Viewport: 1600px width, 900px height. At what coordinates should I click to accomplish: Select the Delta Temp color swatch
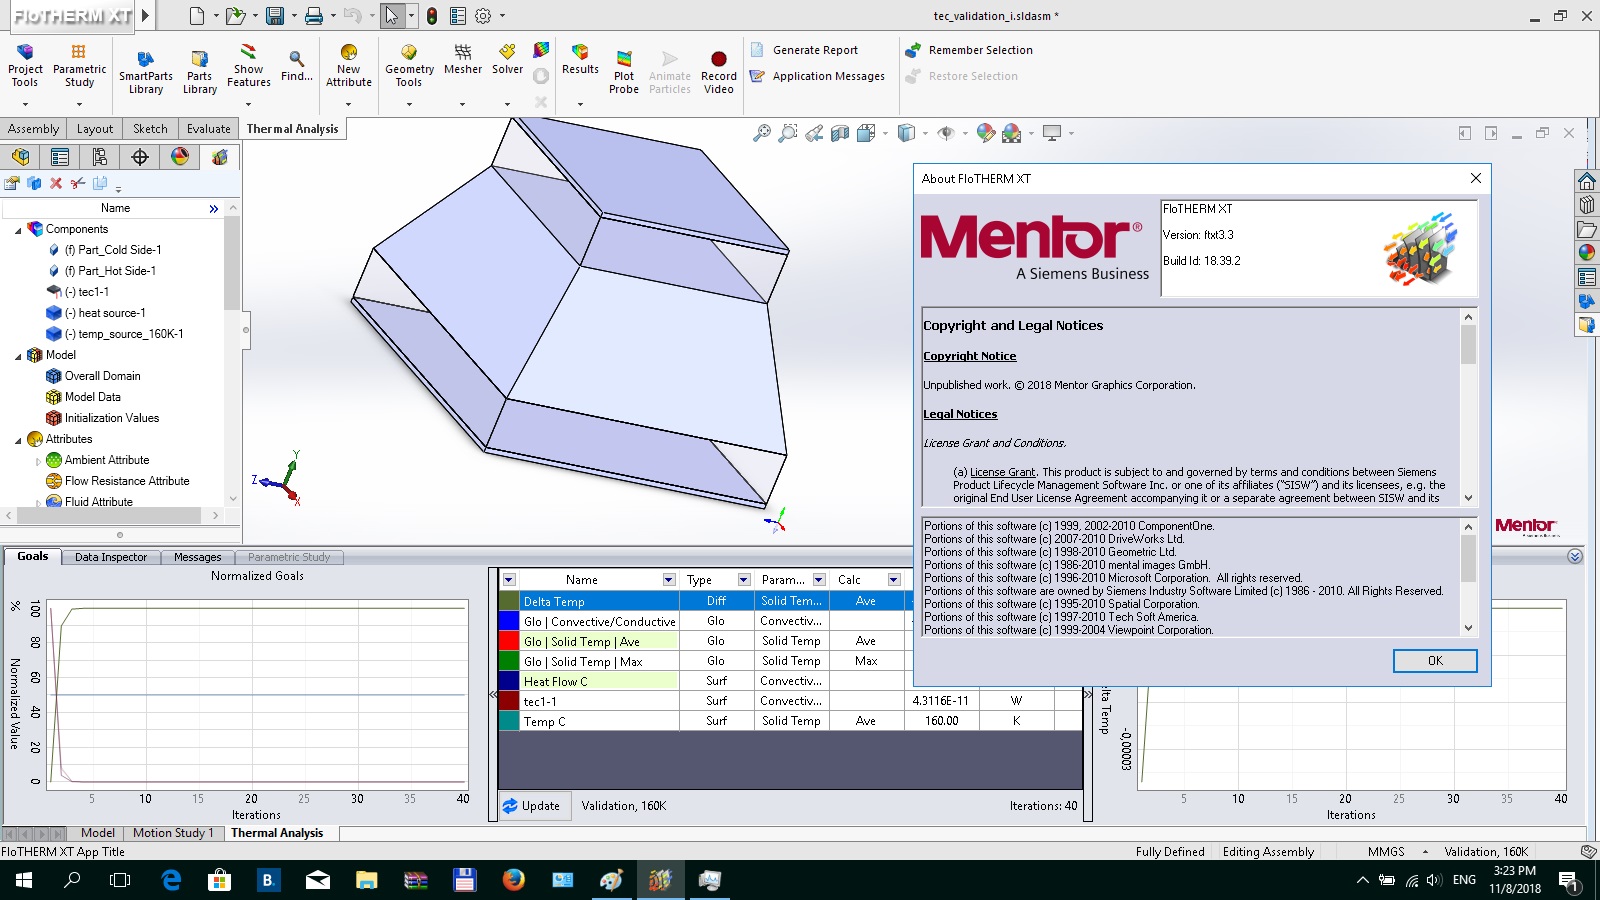point(509,601)
